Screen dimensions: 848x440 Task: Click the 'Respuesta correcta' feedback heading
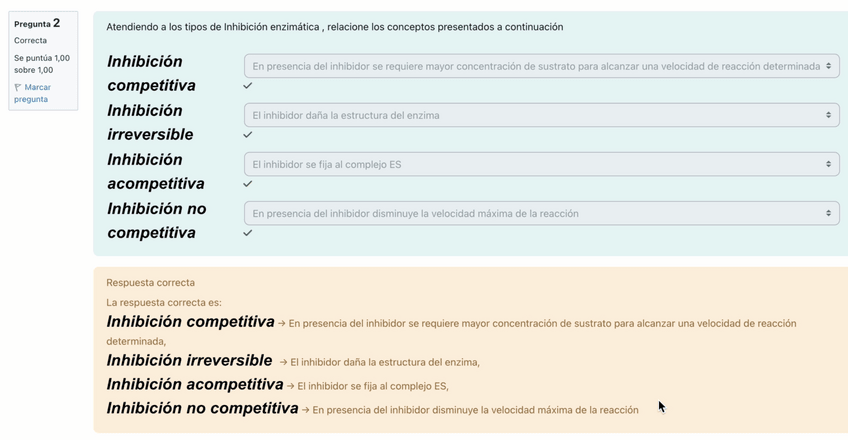(150, 283)
